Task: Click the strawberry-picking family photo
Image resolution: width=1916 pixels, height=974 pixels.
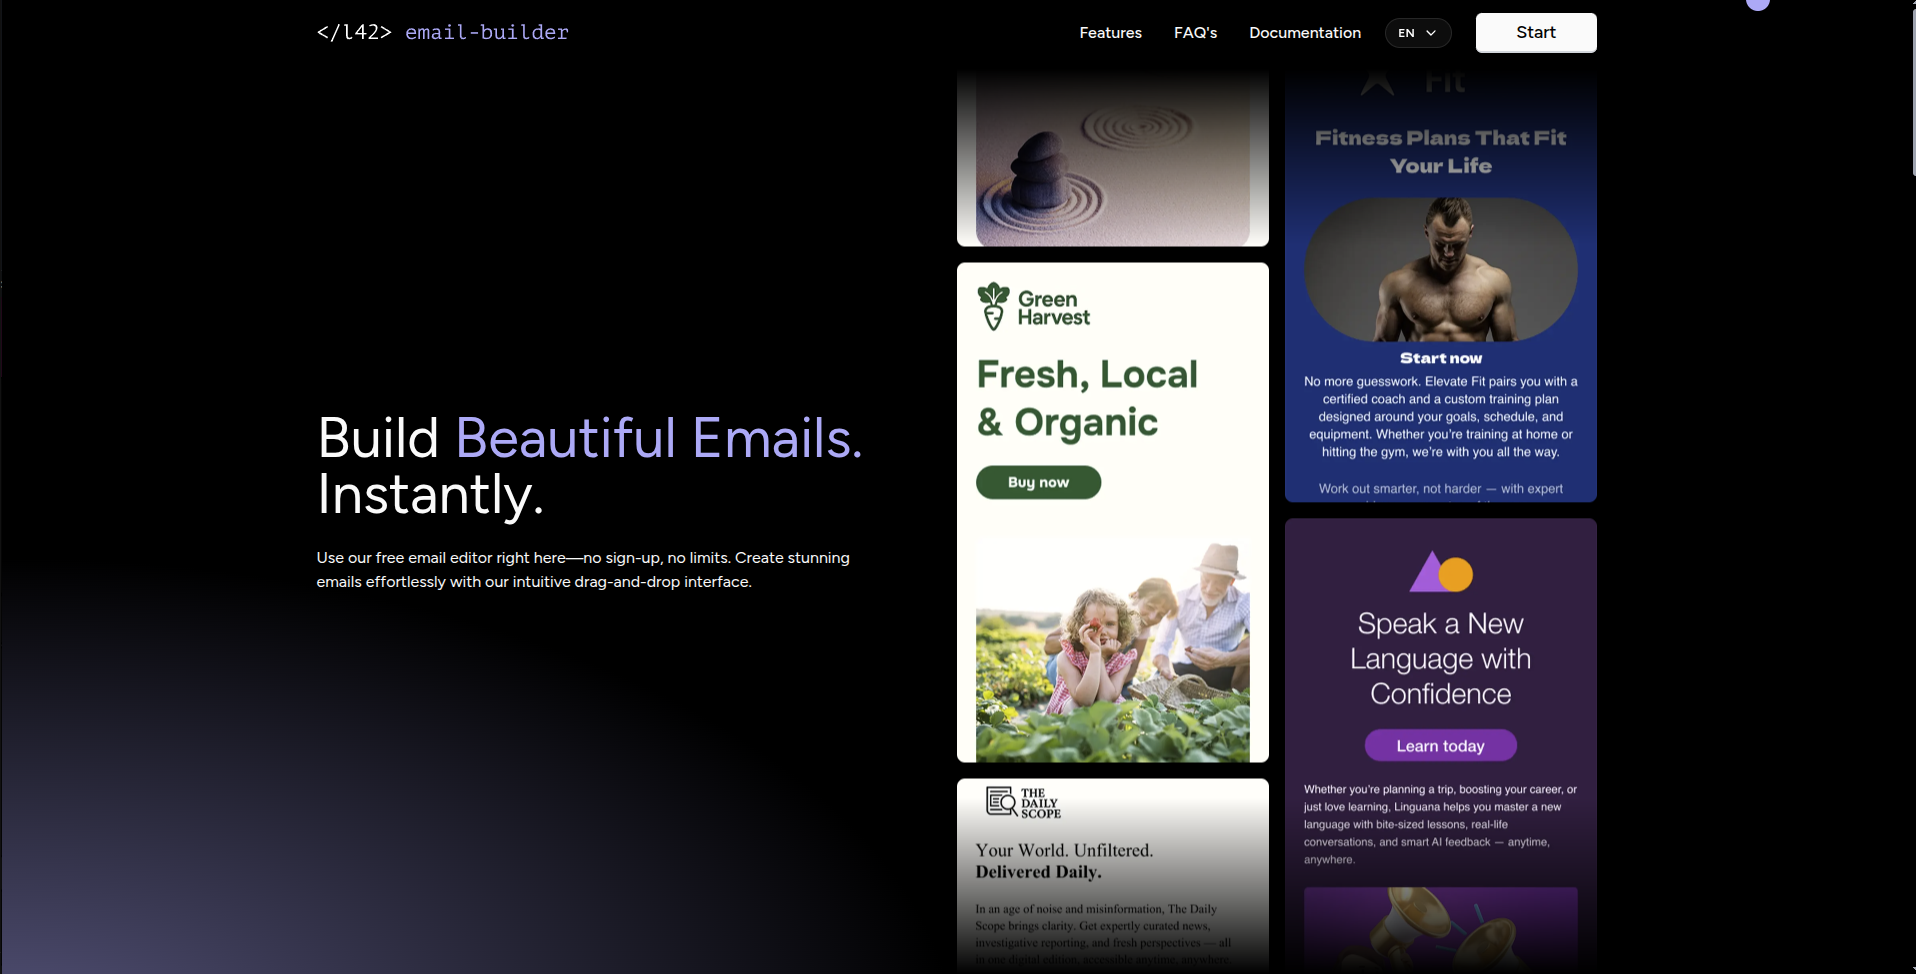Action: point(1112,650)
